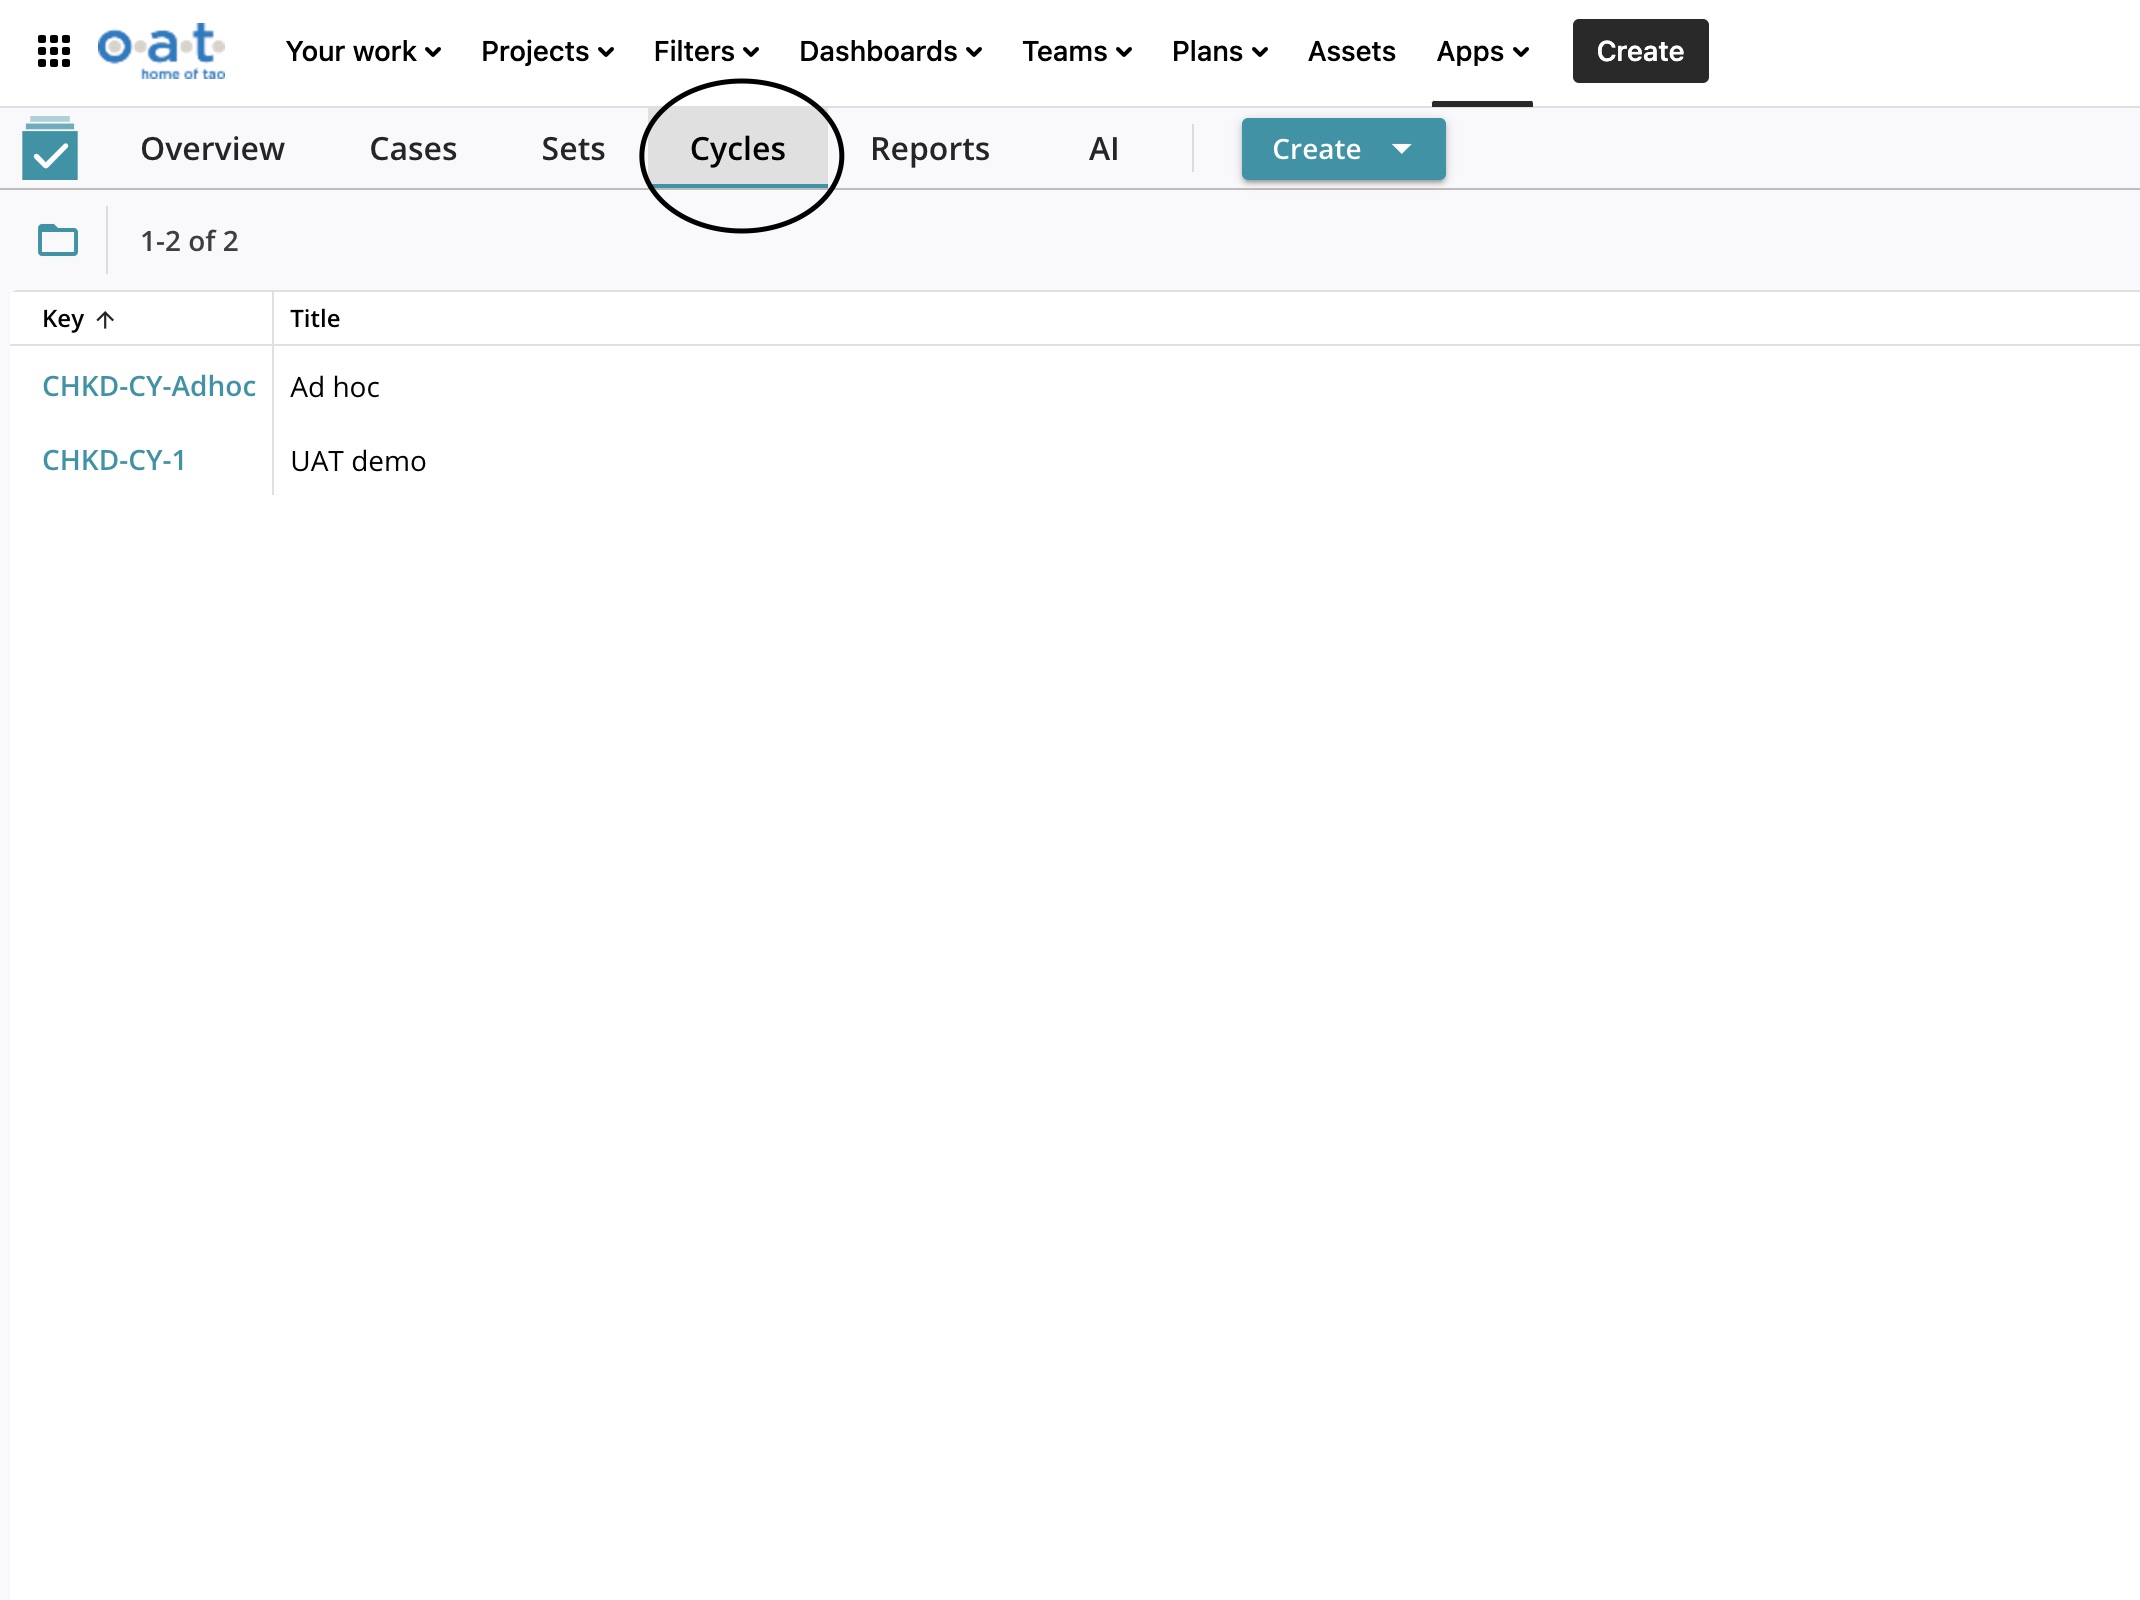Open the Reports tab
2140x1600 pixels.
(x=929, y=149)
